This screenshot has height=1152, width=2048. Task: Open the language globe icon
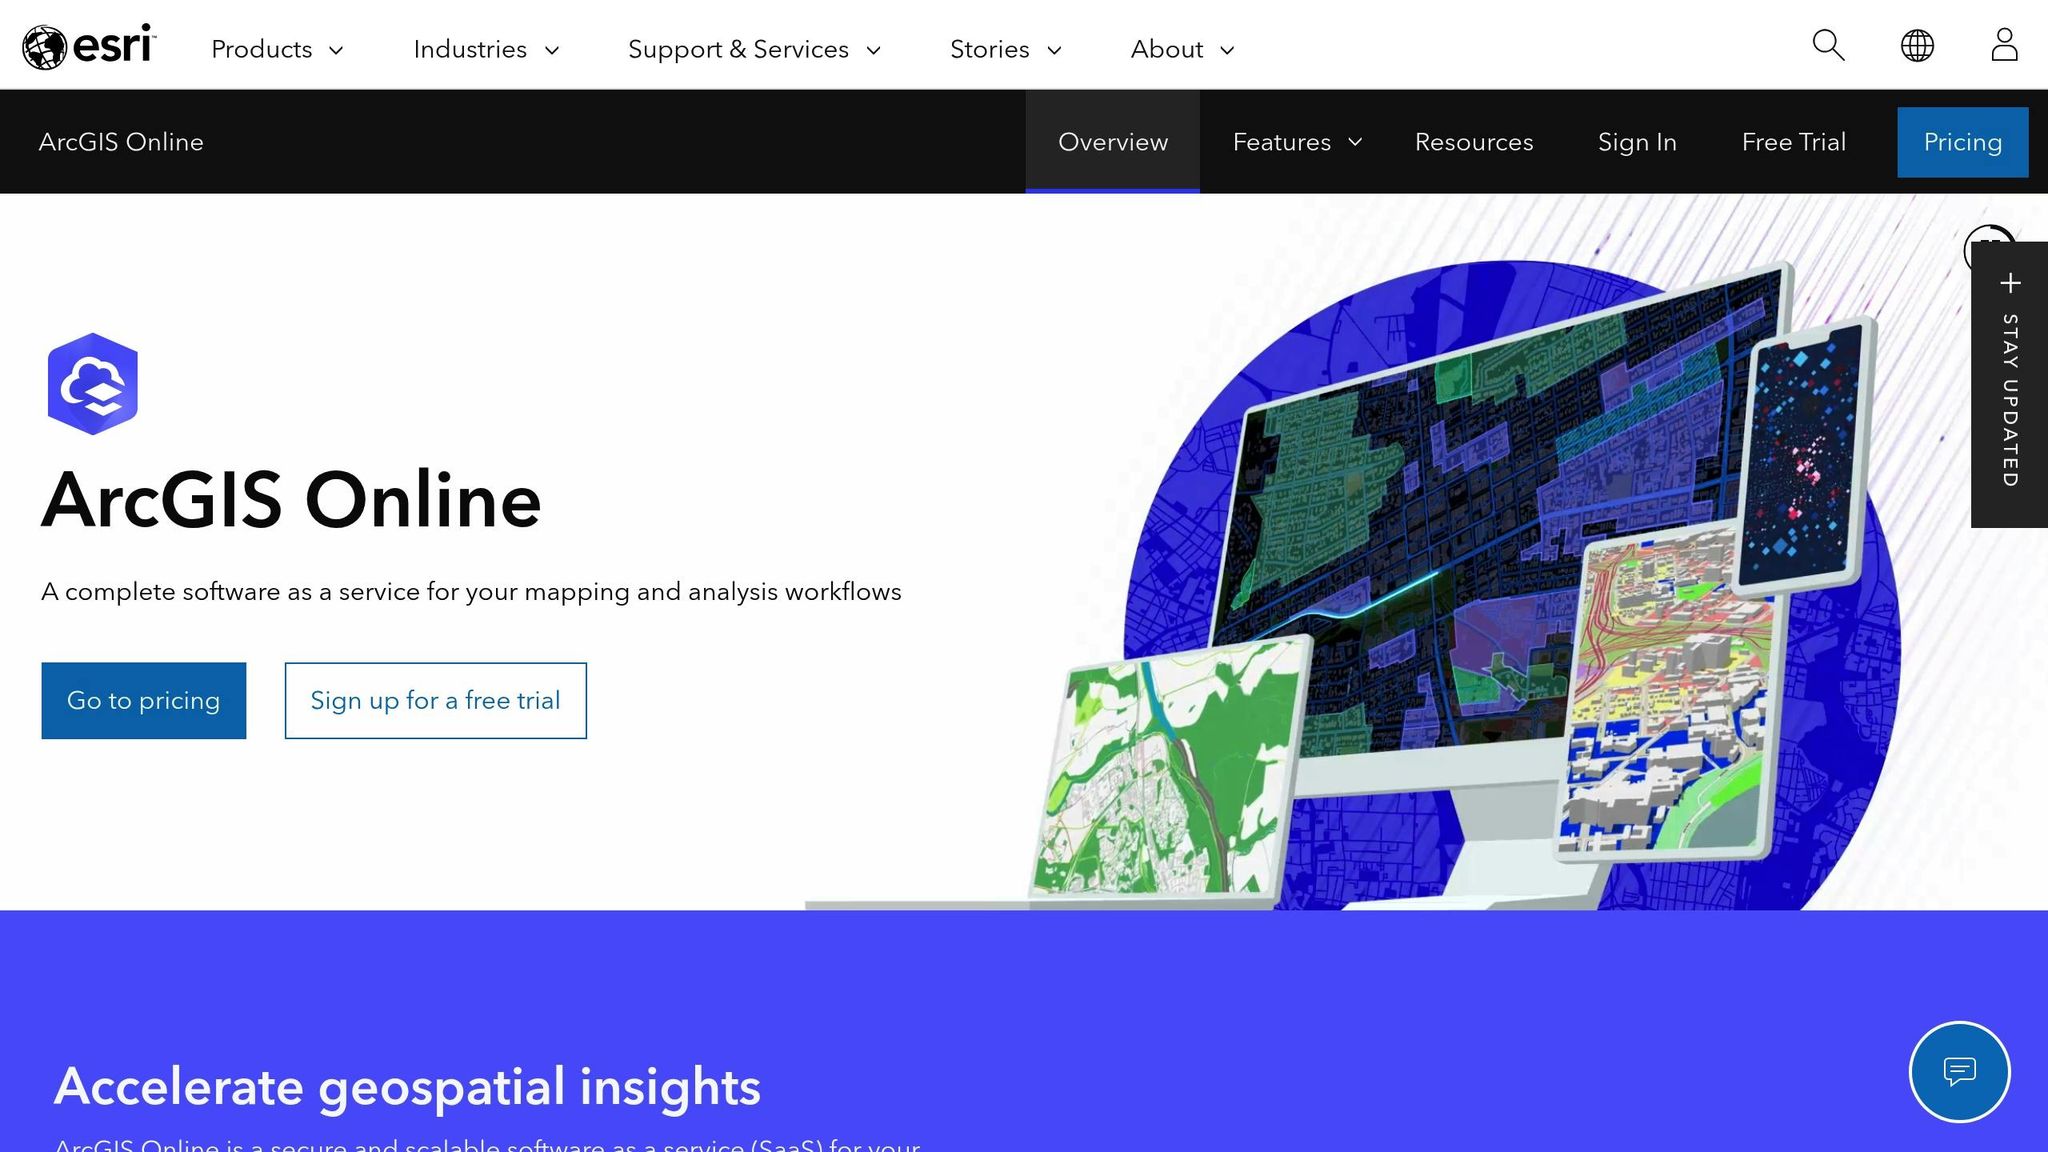[1916, 45]
